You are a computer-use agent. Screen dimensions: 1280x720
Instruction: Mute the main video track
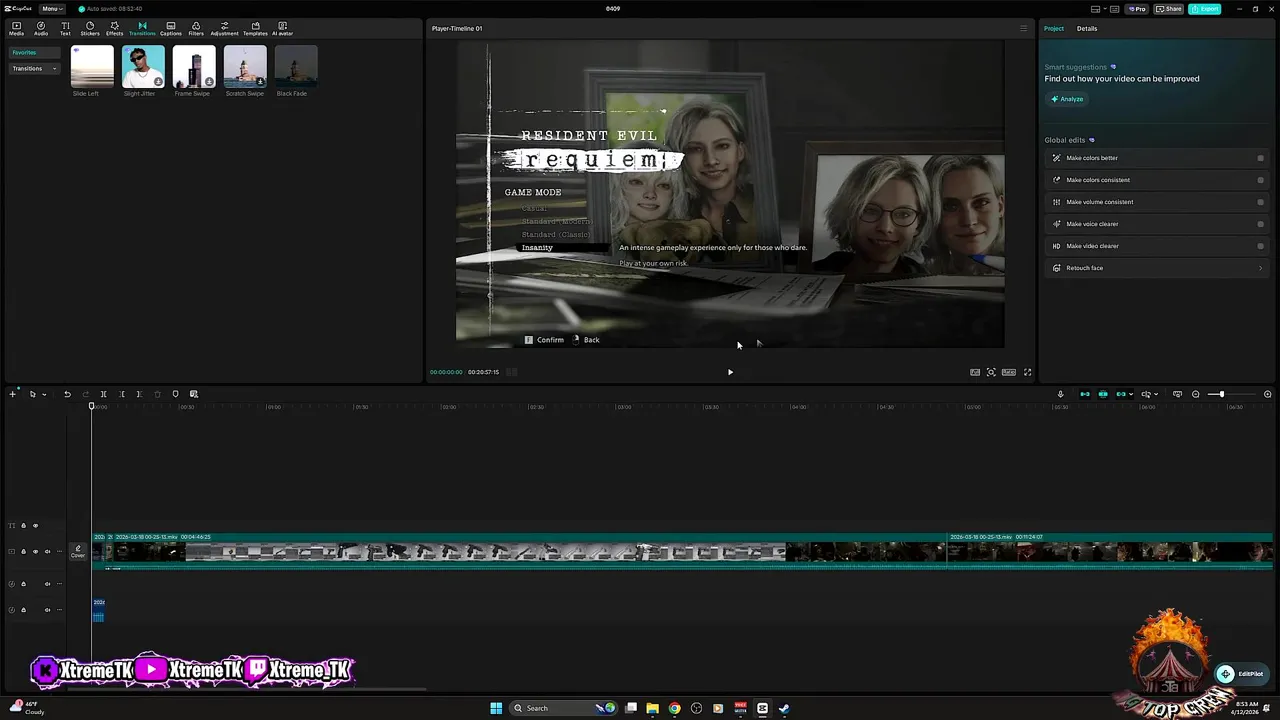47,552
